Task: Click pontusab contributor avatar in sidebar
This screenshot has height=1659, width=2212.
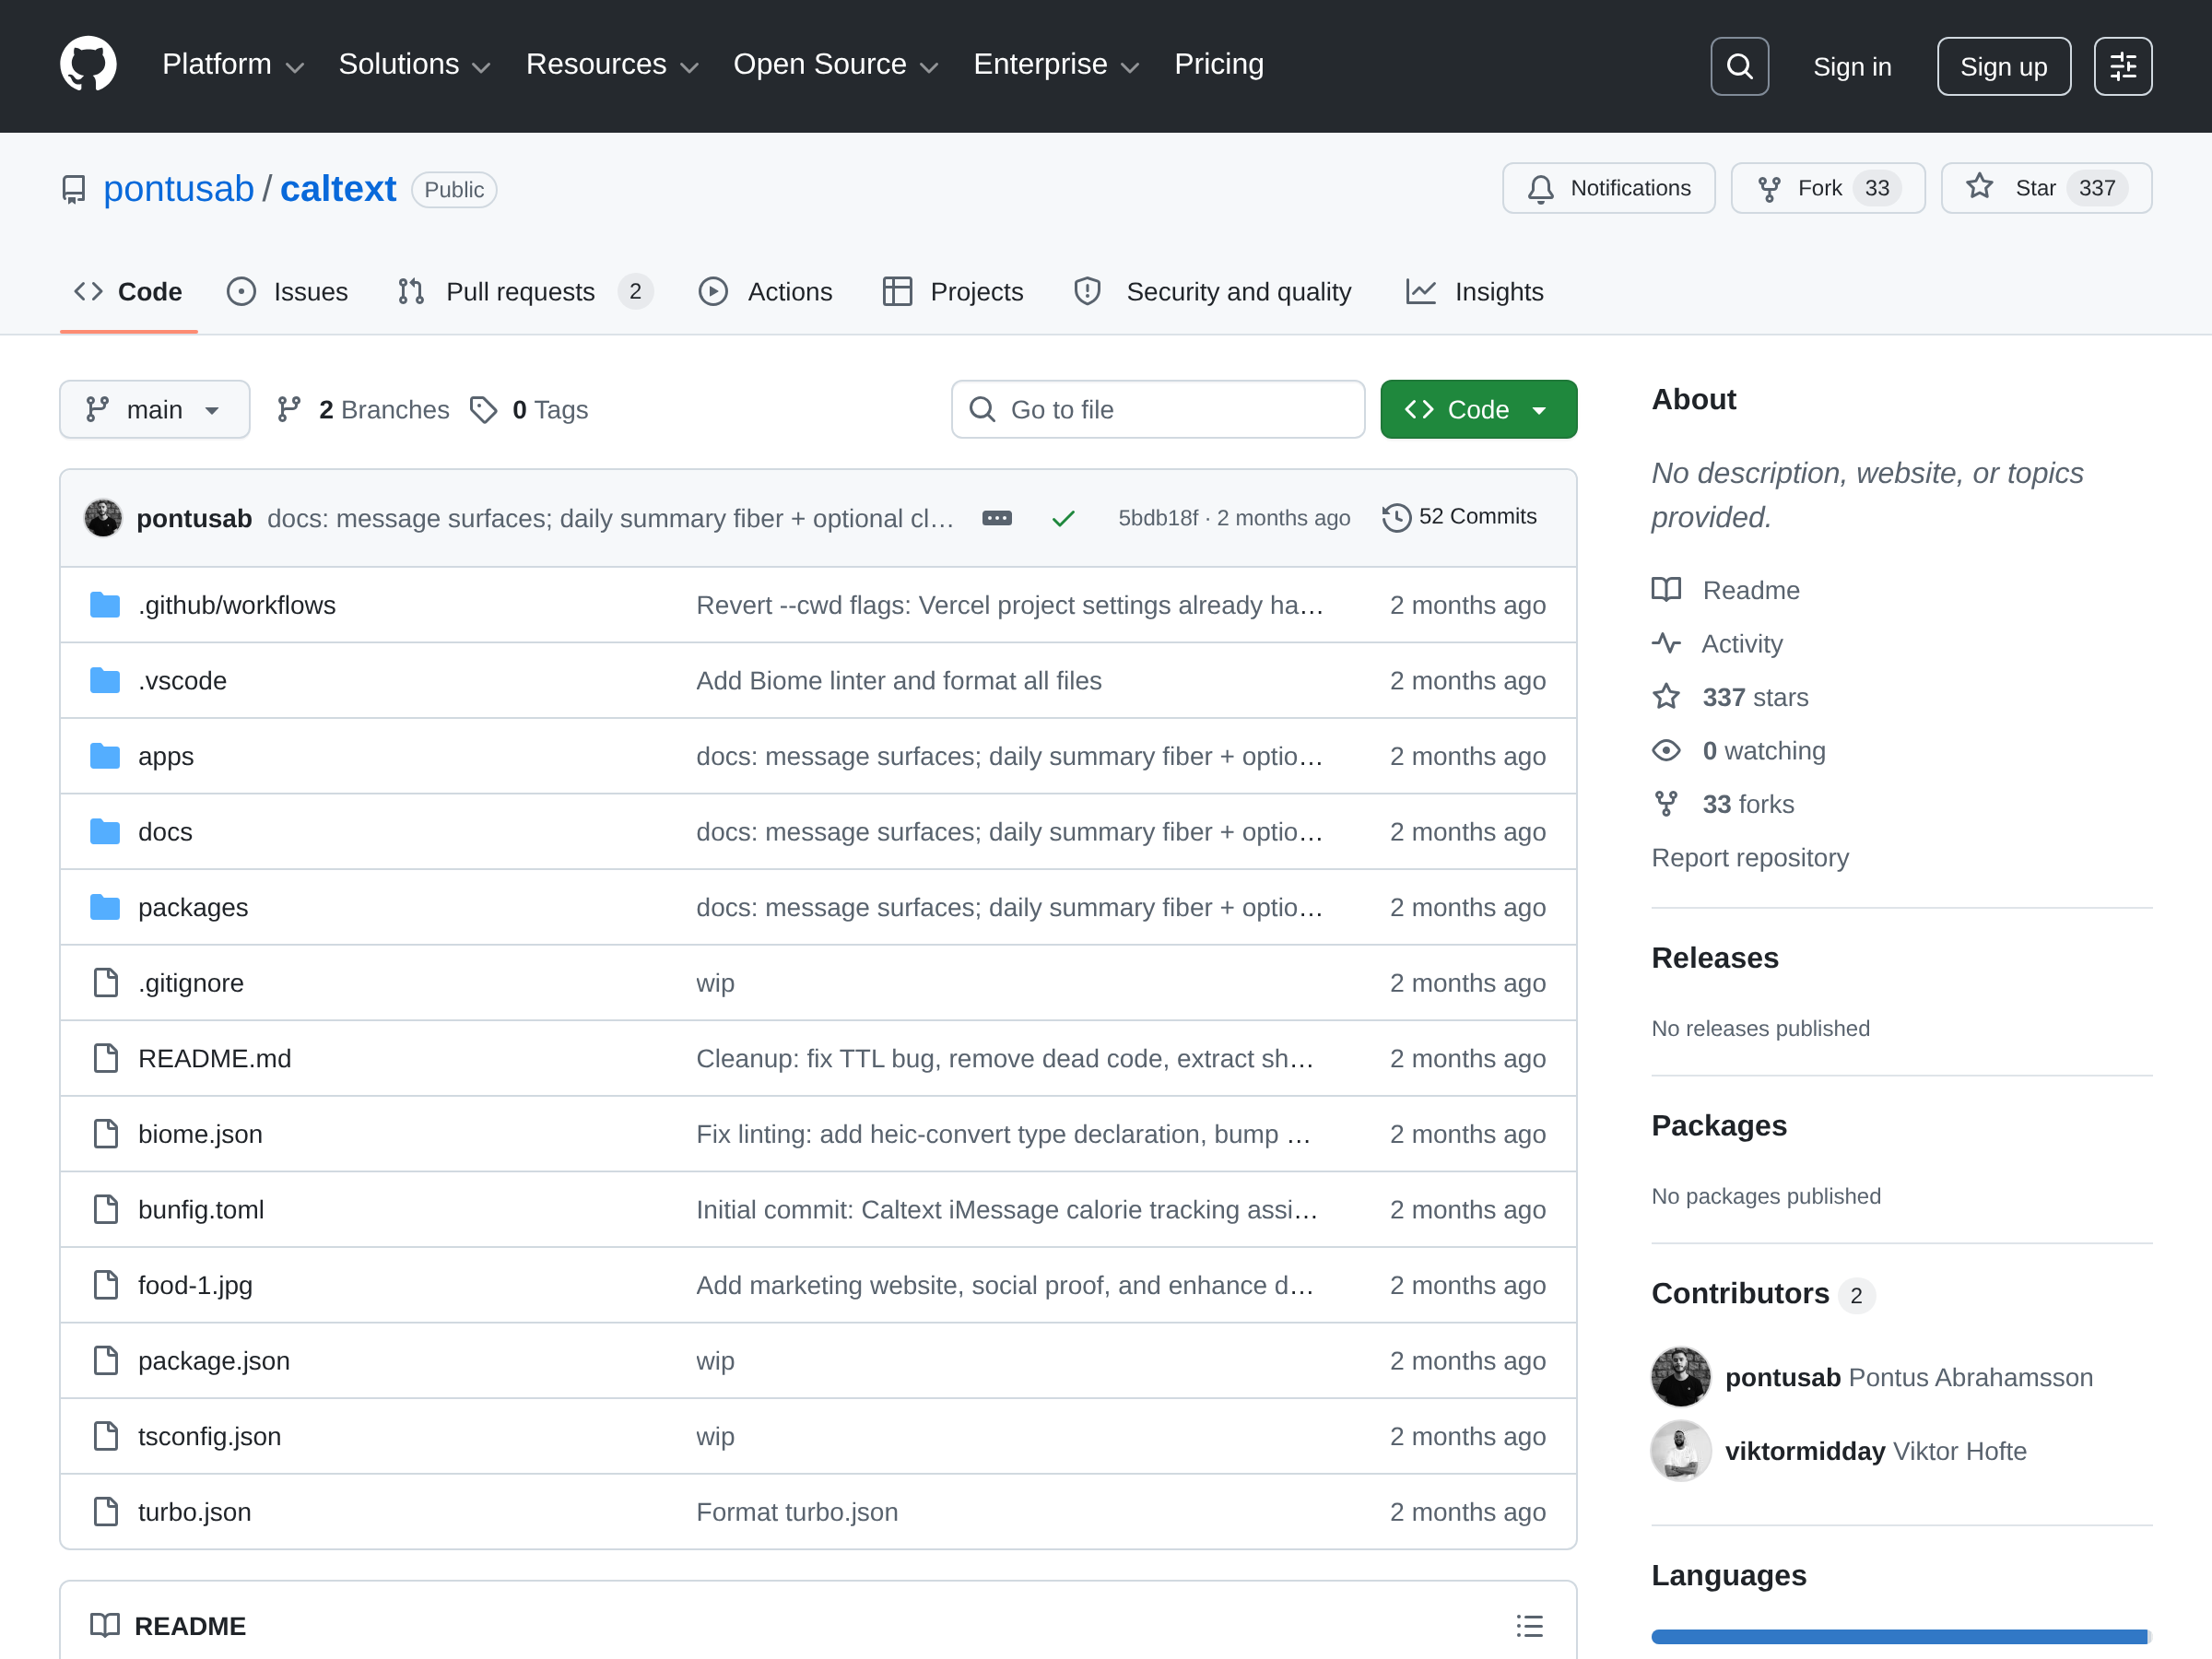Action: pyautogui.click(x=1680, y=1377)
